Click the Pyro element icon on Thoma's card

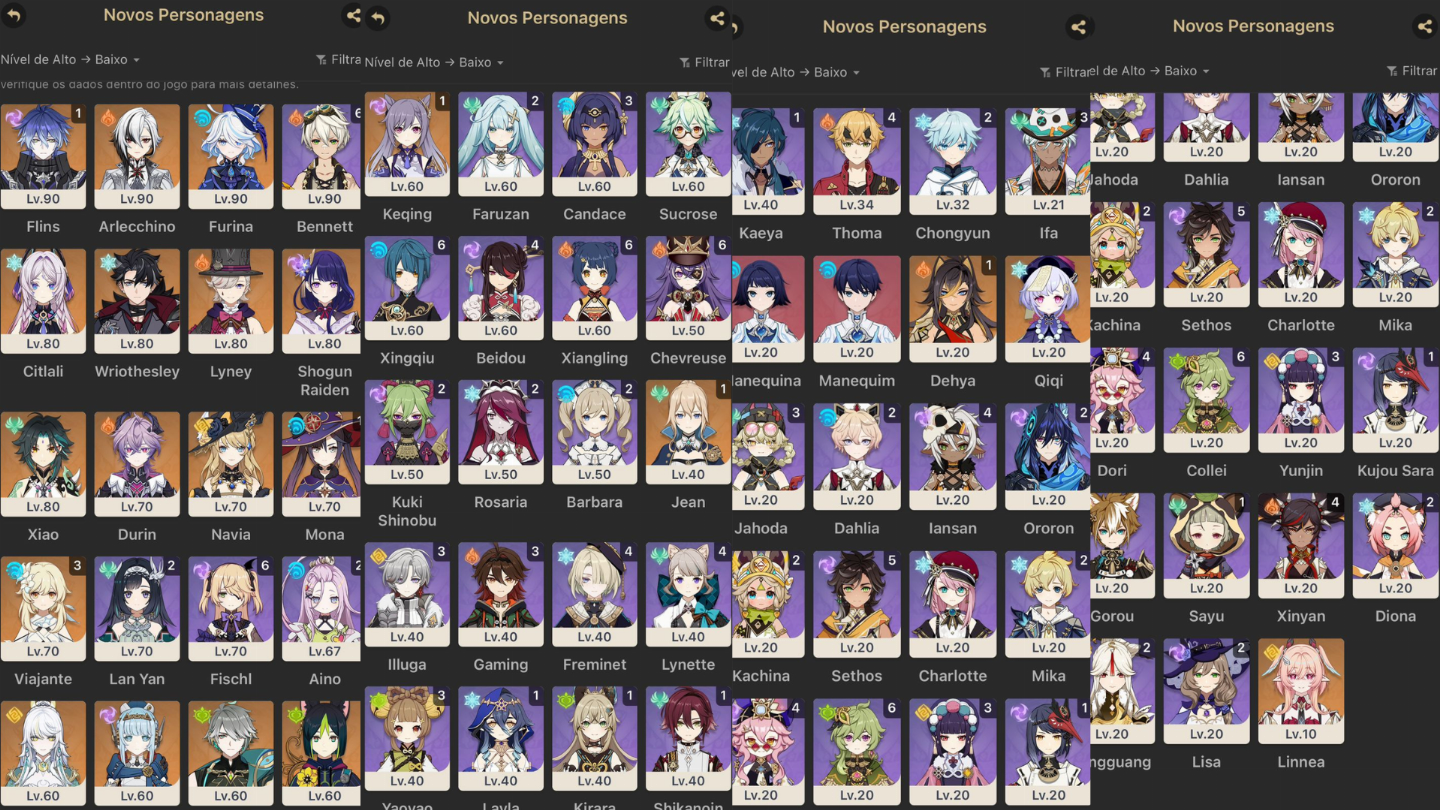pyautogui.click(x=827, y=122)
